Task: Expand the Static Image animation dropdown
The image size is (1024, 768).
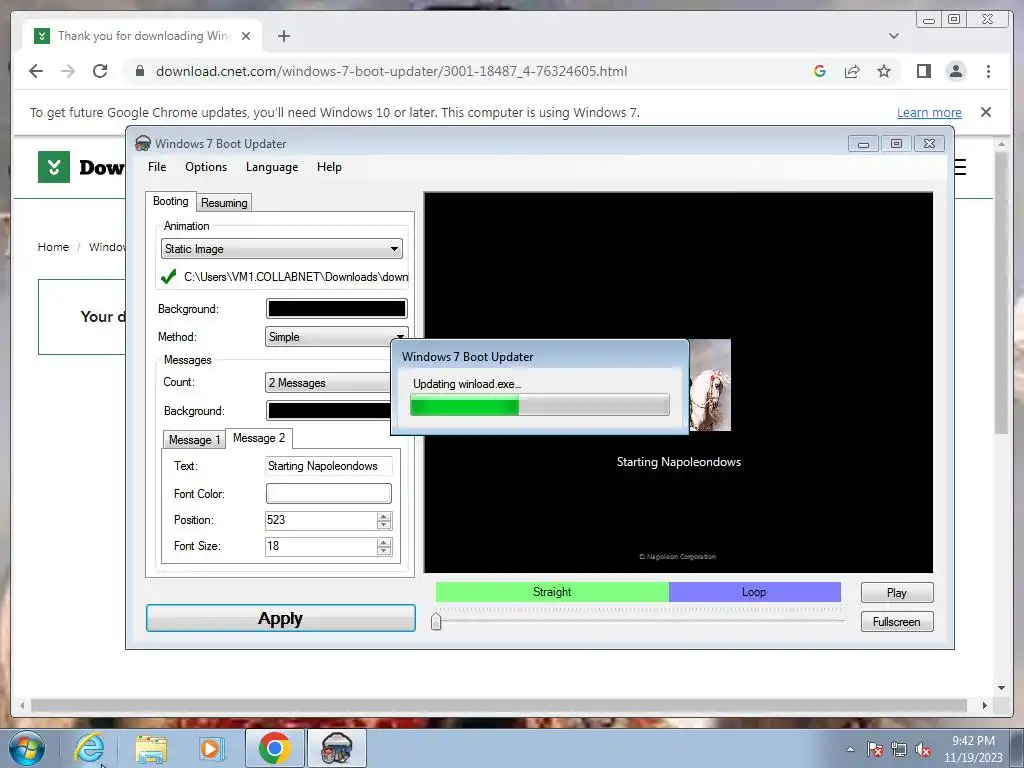Action: pyautogui.click(x=281, y=249)
